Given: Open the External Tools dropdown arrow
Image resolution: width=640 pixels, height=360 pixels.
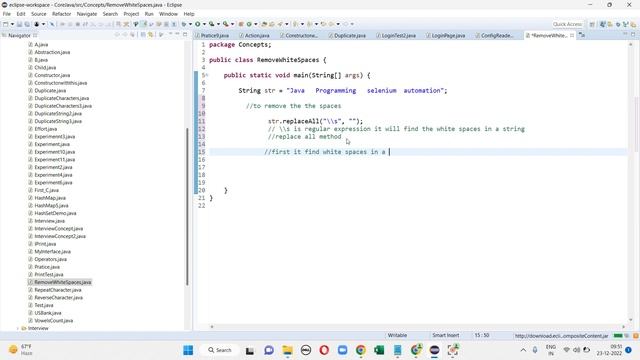Looking at the screenshot, I should [233, 24].
